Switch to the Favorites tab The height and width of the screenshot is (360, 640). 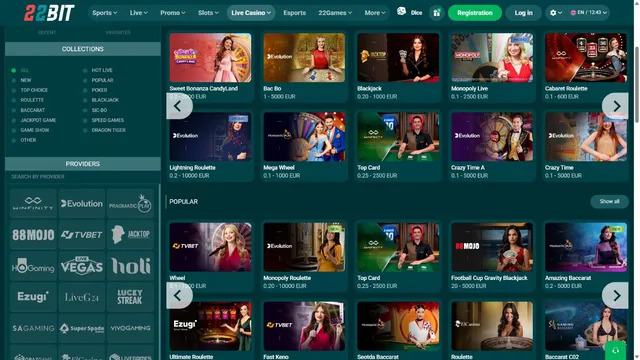(118, 32)
